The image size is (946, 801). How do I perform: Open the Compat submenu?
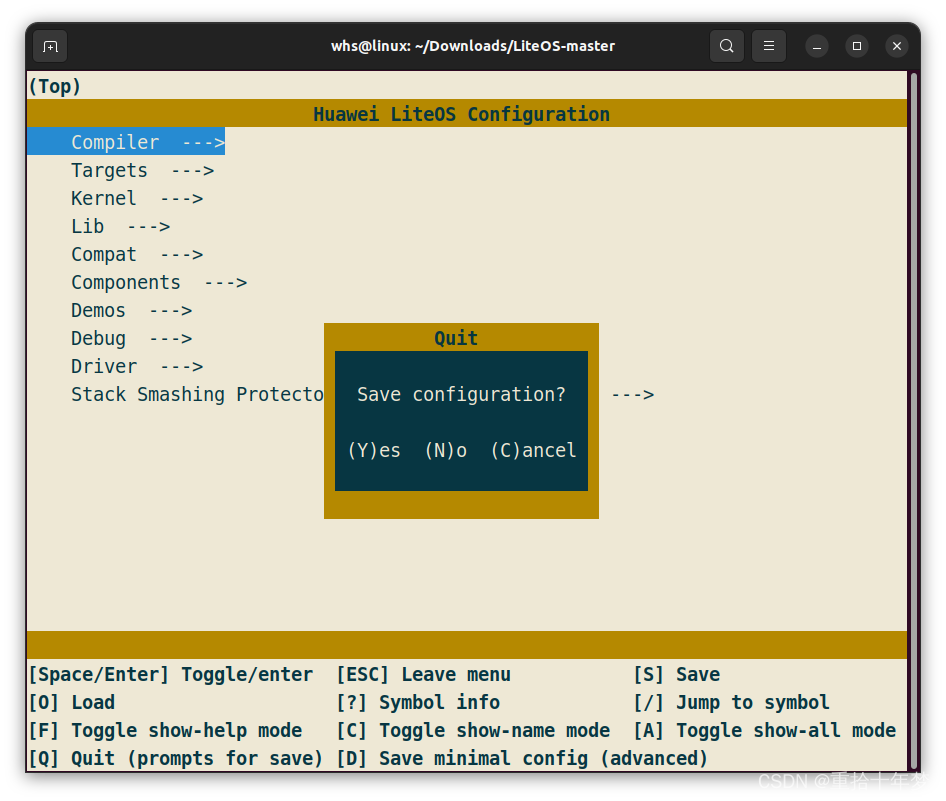pos(137,255)
